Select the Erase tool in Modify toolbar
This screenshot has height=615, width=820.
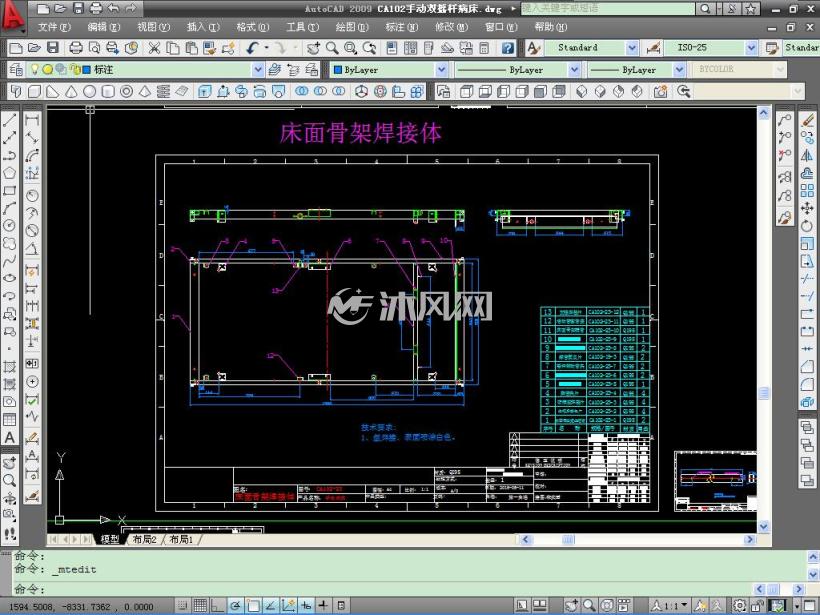tap(808, 120)
